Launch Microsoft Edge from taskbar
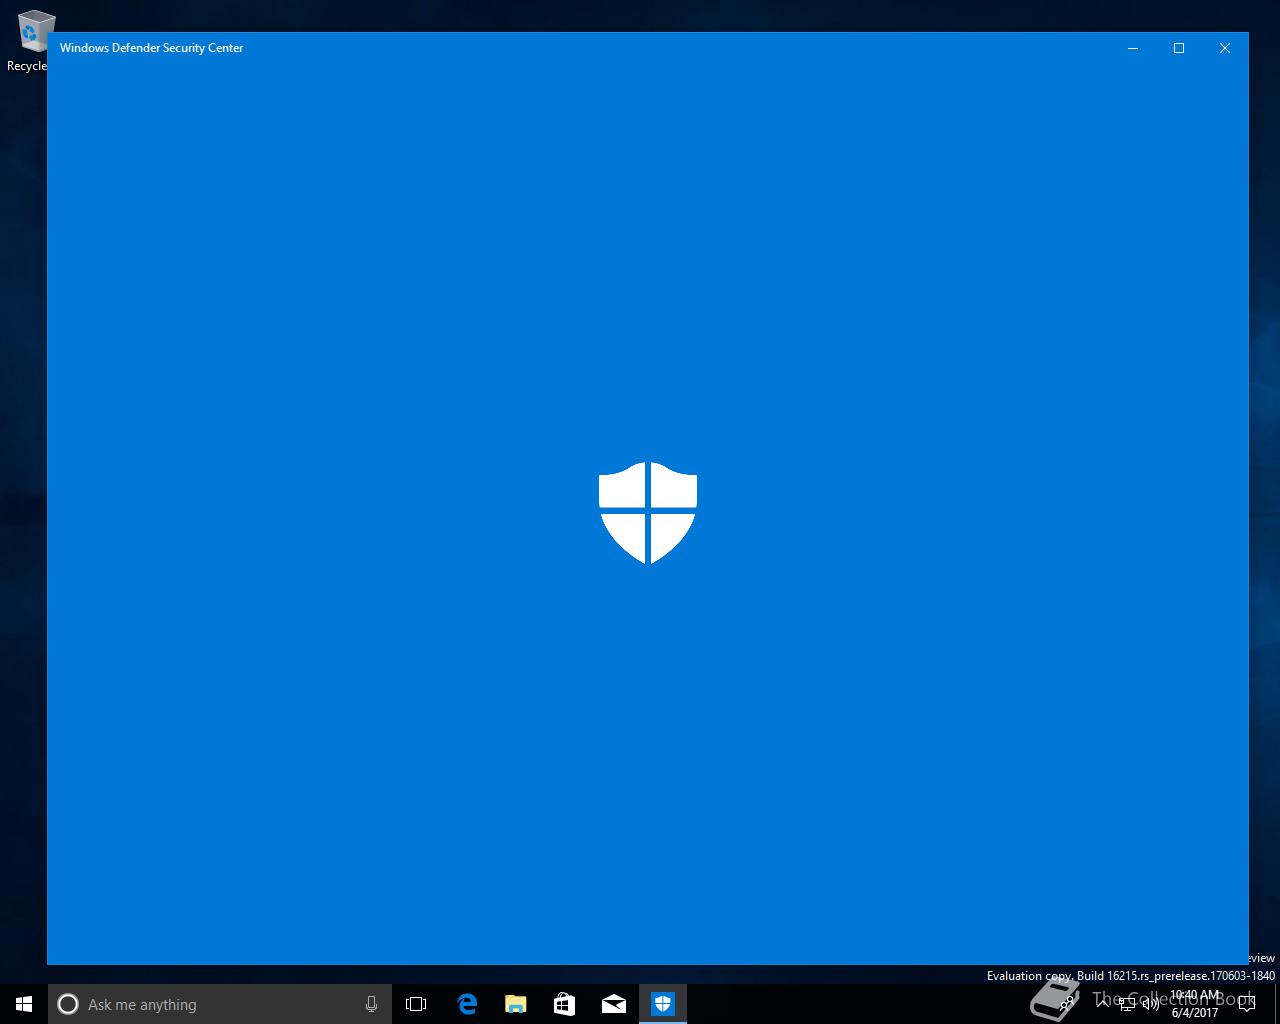 [467, 1004]
